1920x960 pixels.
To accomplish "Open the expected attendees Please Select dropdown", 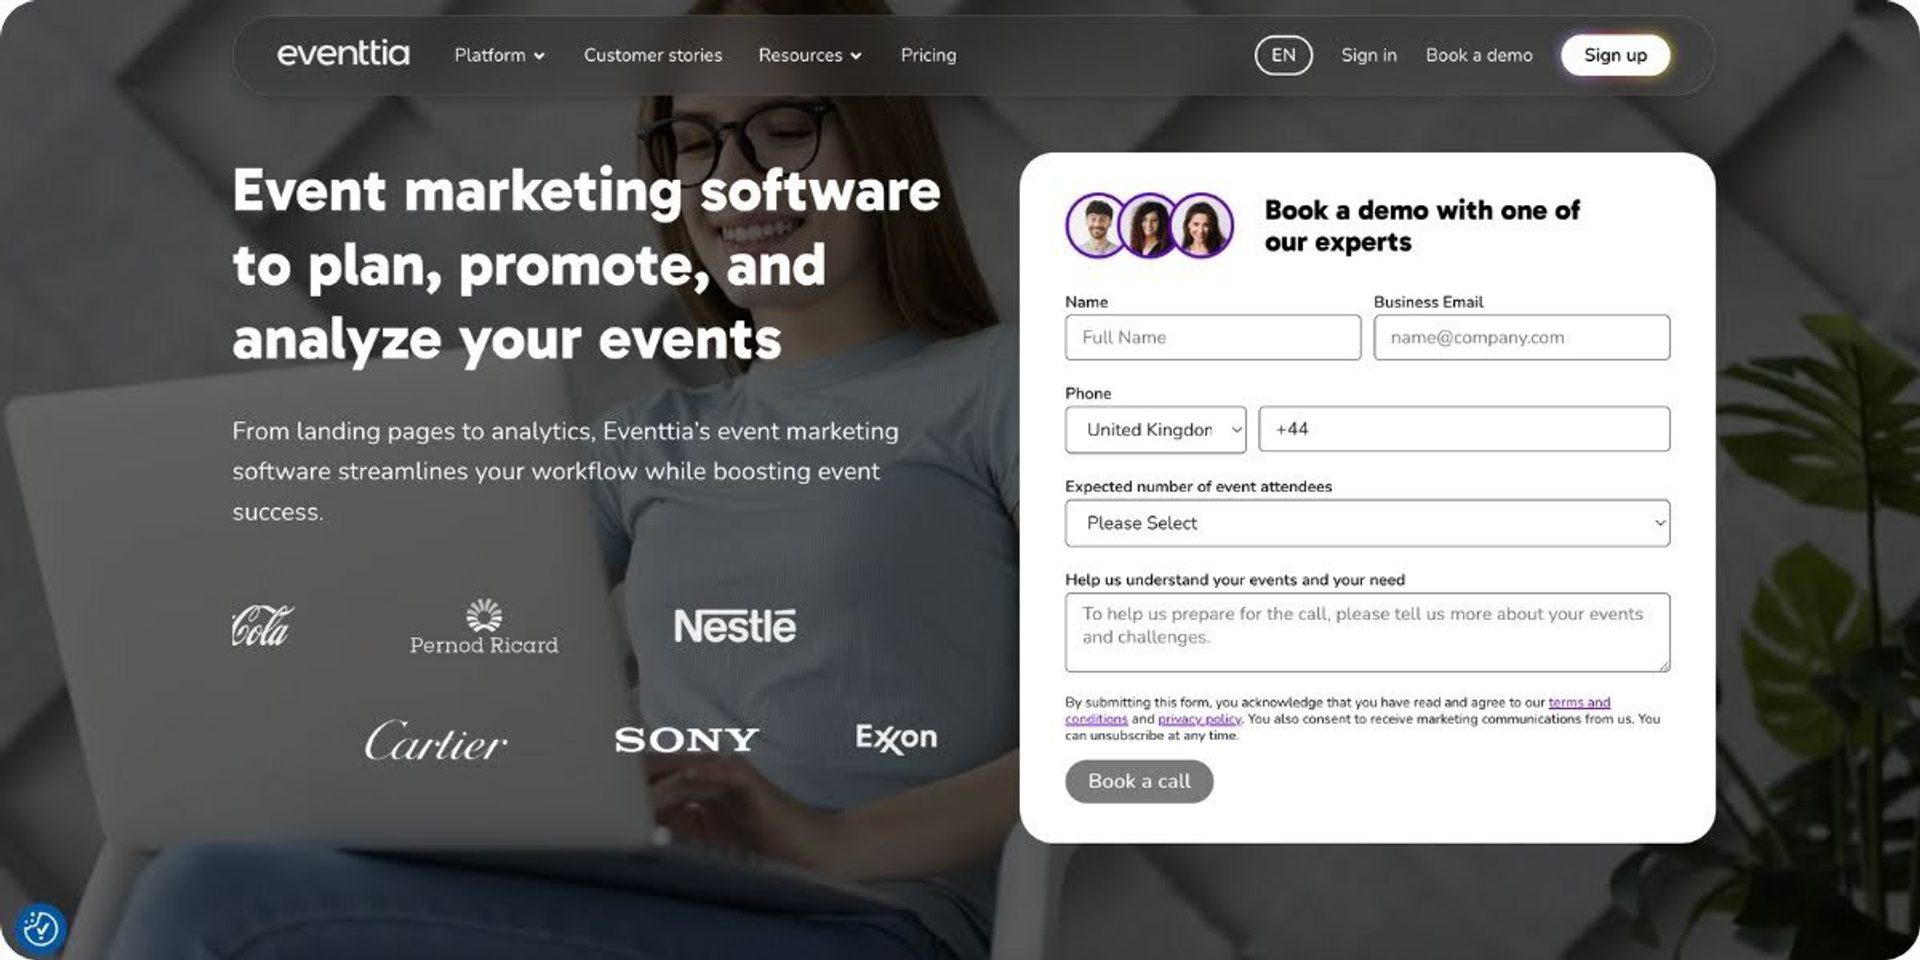I will (x=1367, y=523).
